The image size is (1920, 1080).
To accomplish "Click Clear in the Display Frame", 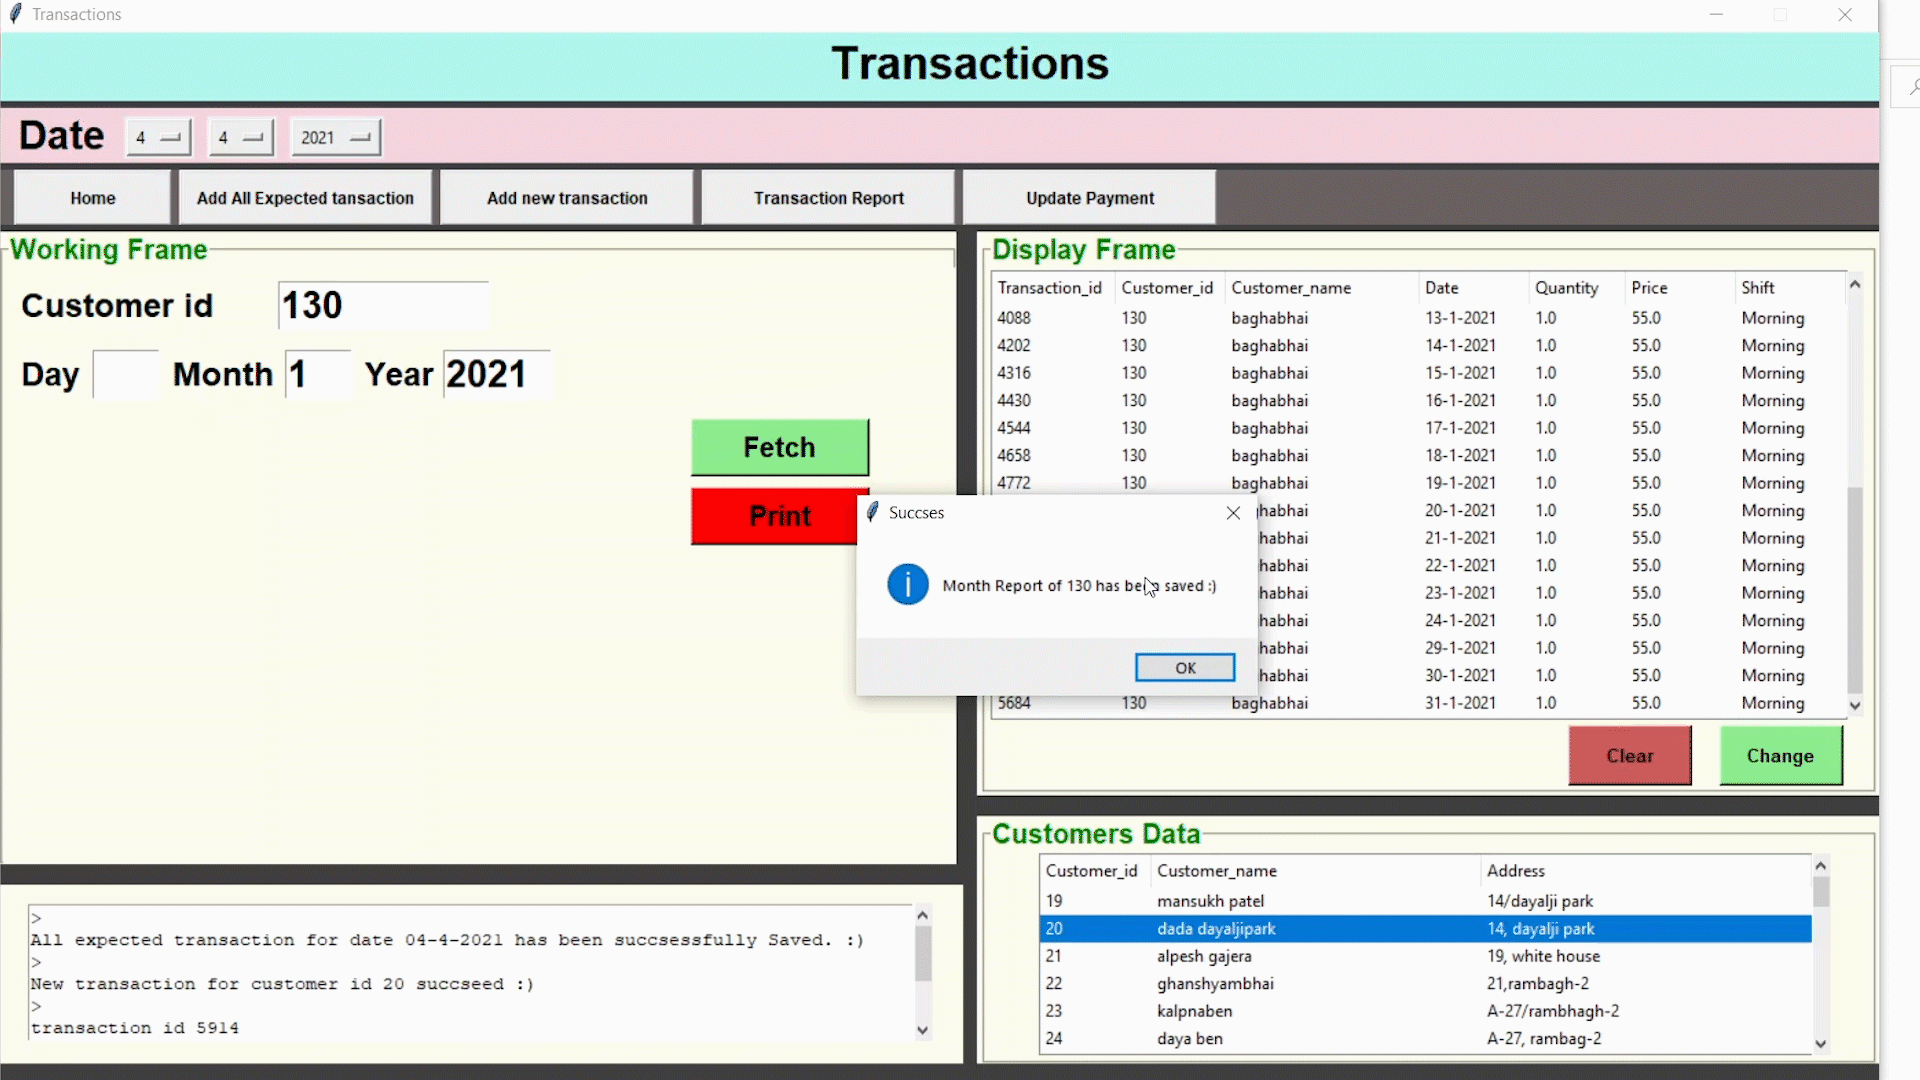I will pos(1629,756).
